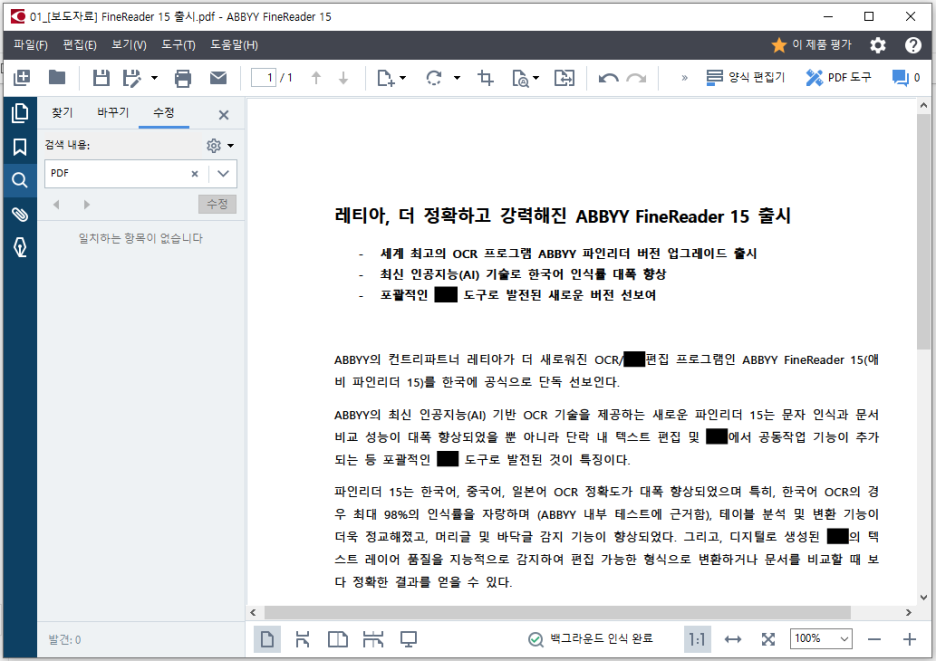This screenshot has height=661, width=936.
Task: Set zoom to actual size 1:1
Action: [697, 640]
